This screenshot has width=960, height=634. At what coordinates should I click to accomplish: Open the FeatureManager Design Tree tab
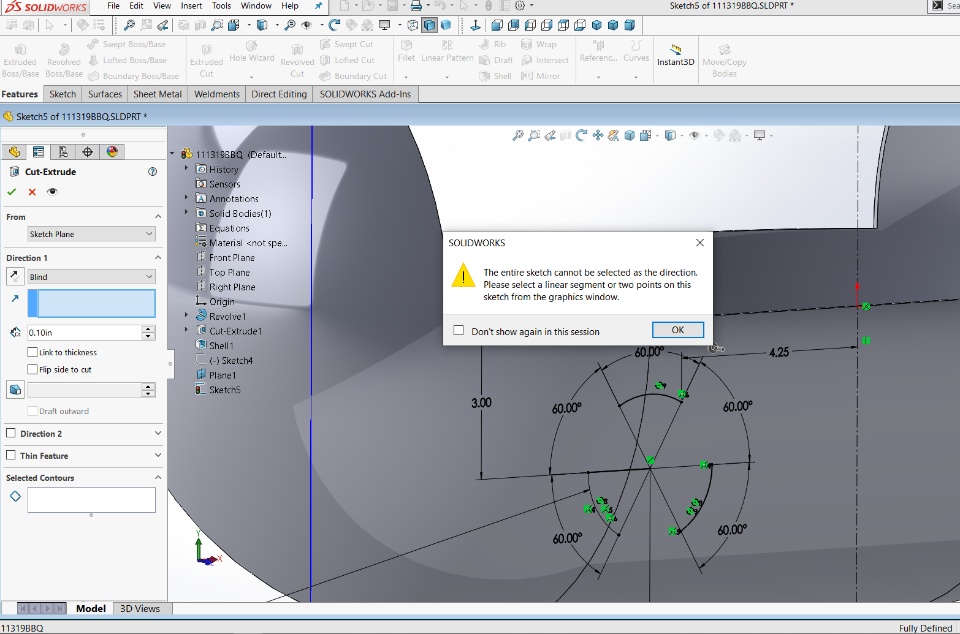point(14,152)
